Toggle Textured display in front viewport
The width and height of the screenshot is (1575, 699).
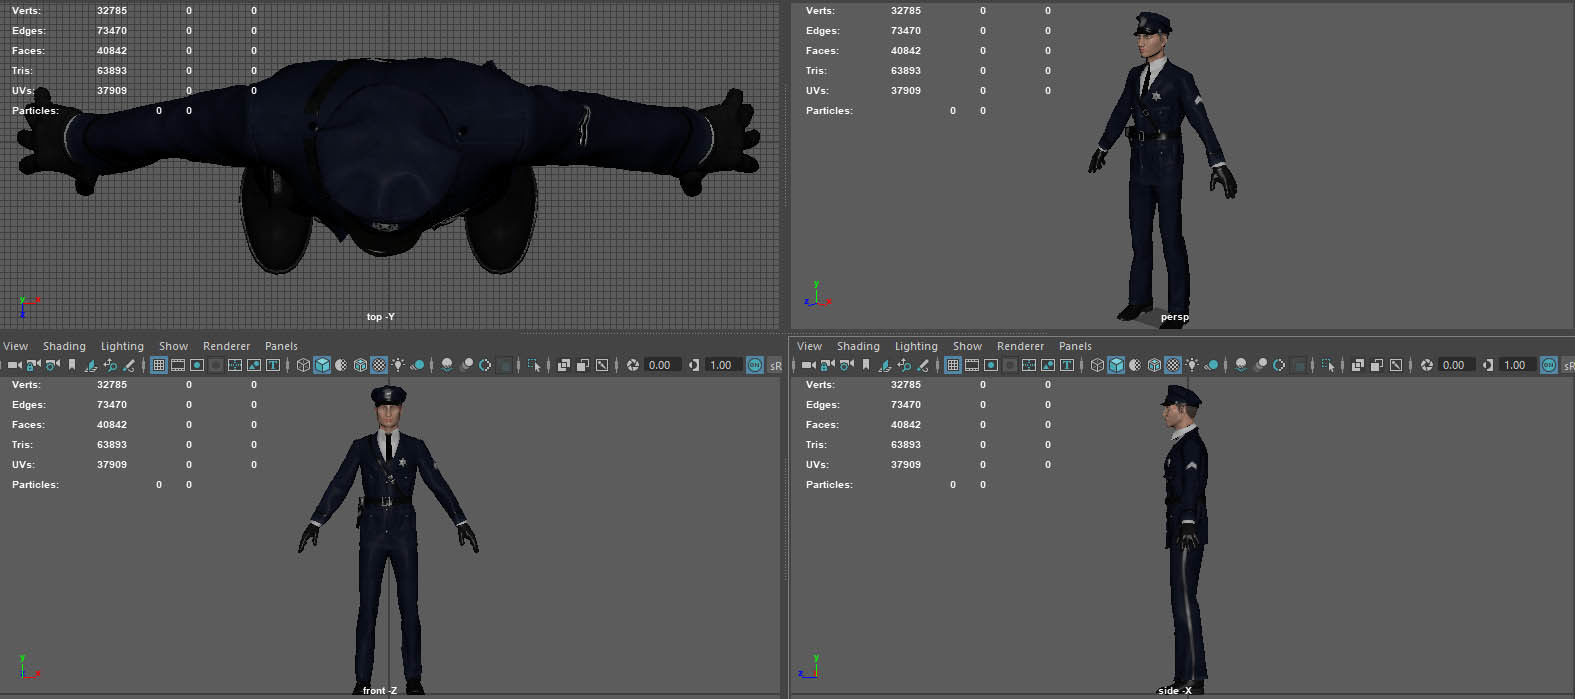tap(379, 365)
